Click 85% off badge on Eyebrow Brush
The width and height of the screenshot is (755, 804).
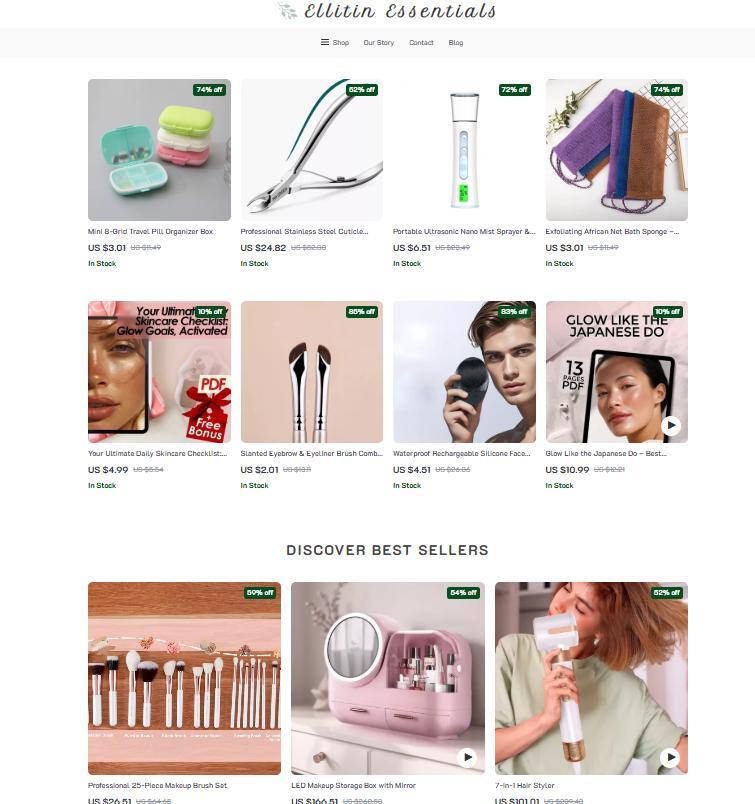362,312
